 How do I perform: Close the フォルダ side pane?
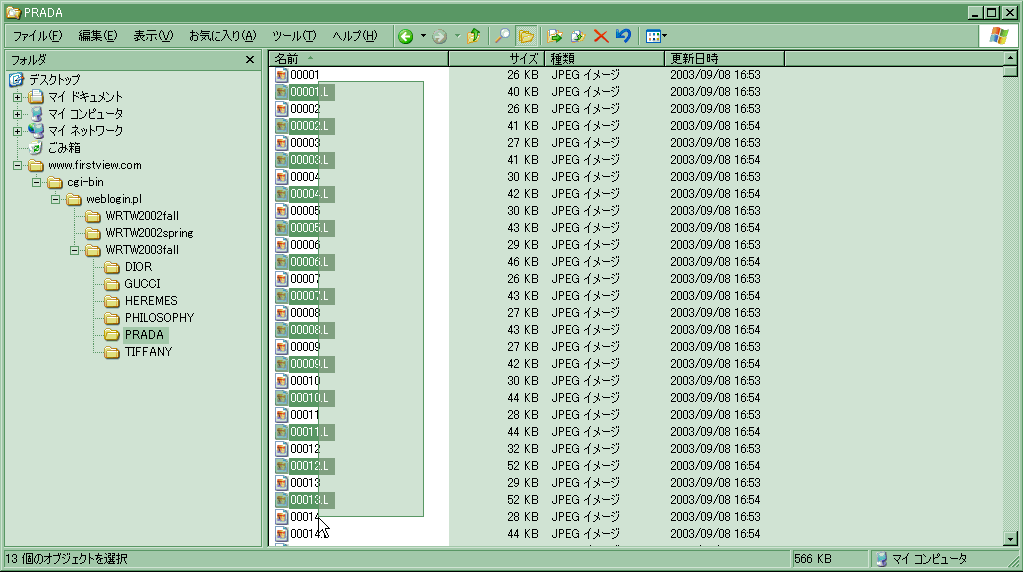[250, 60]
